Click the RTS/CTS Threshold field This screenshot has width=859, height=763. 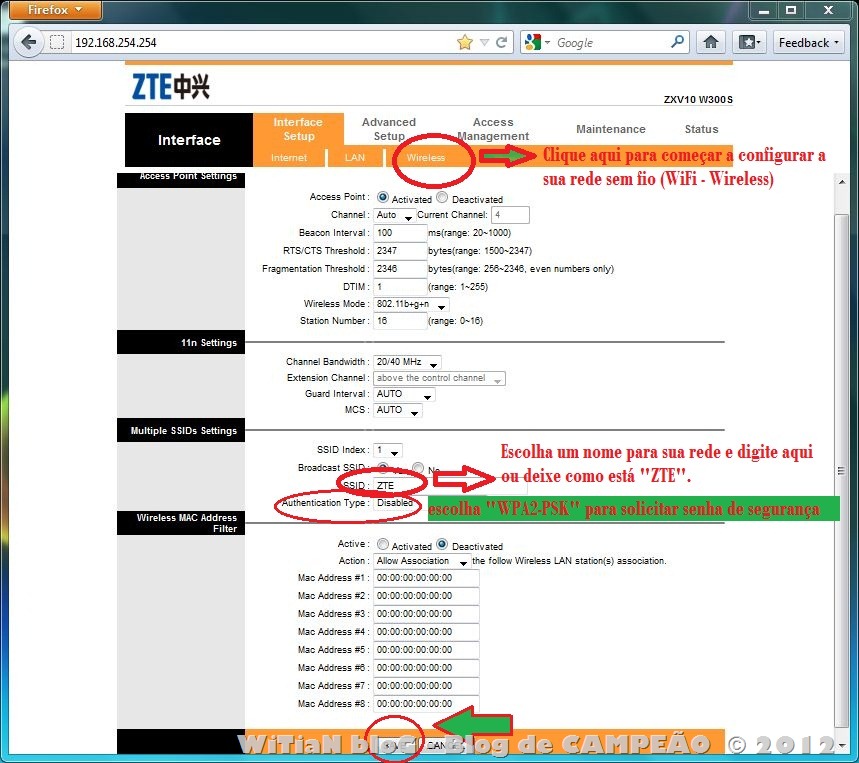click(400, 251)
